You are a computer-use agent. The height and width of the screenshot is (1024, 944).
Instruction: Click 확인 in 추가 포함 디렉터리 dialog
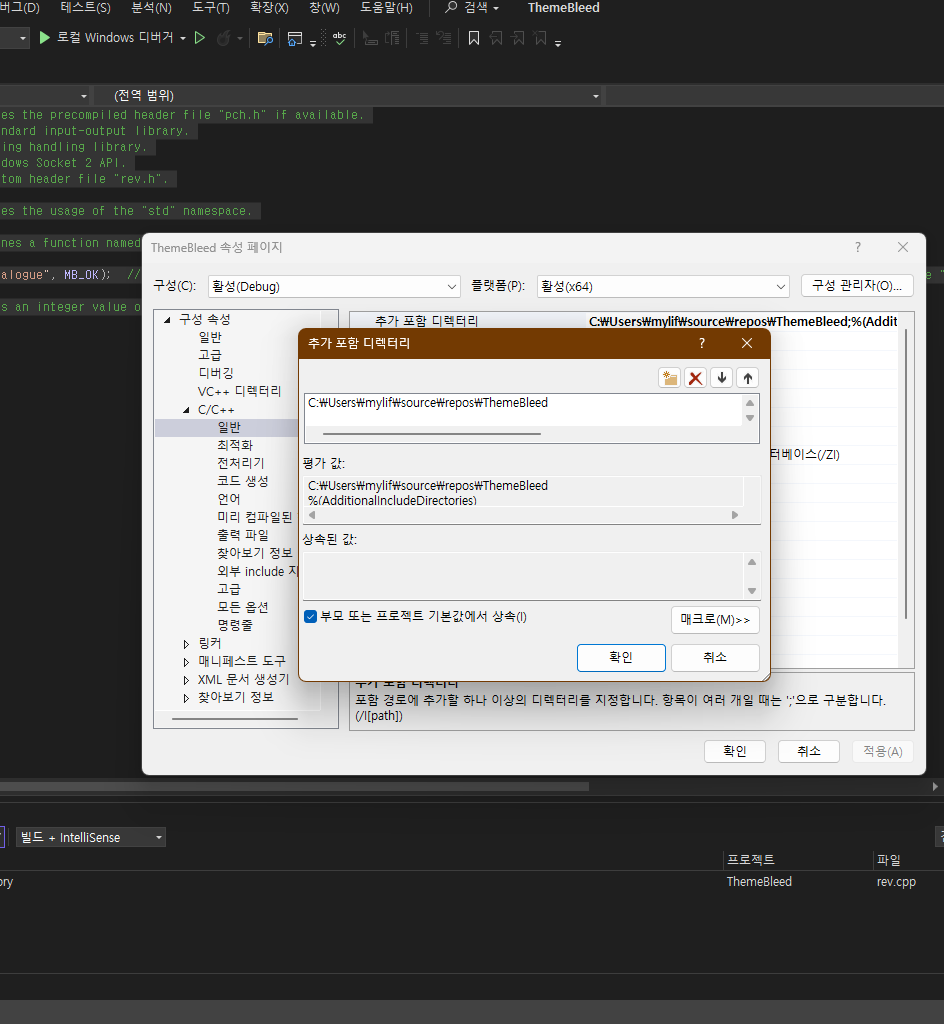coord(621,658)
